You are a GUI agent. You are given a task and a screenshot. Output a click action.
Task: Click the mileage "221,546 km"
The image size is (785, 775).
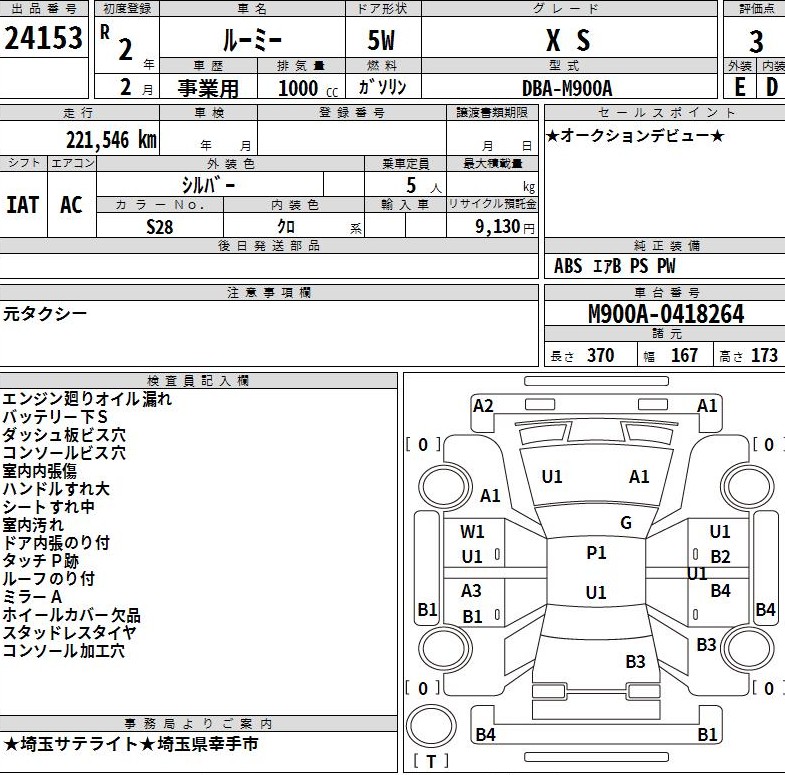point(111,140)
